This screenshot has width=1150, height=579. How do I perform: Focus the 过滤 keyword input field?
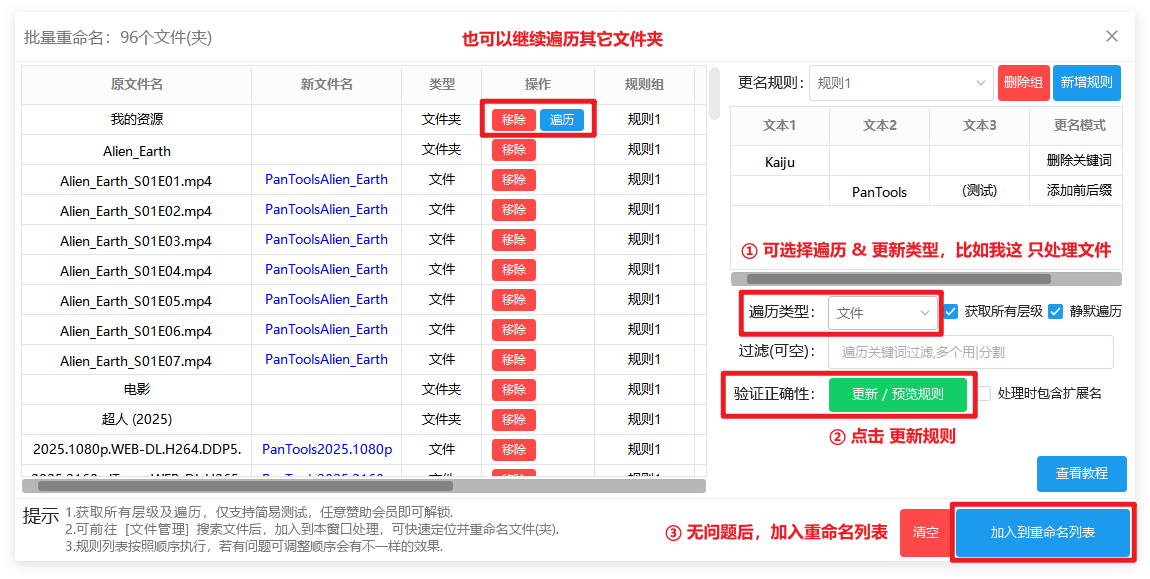[x=971, y=352]
